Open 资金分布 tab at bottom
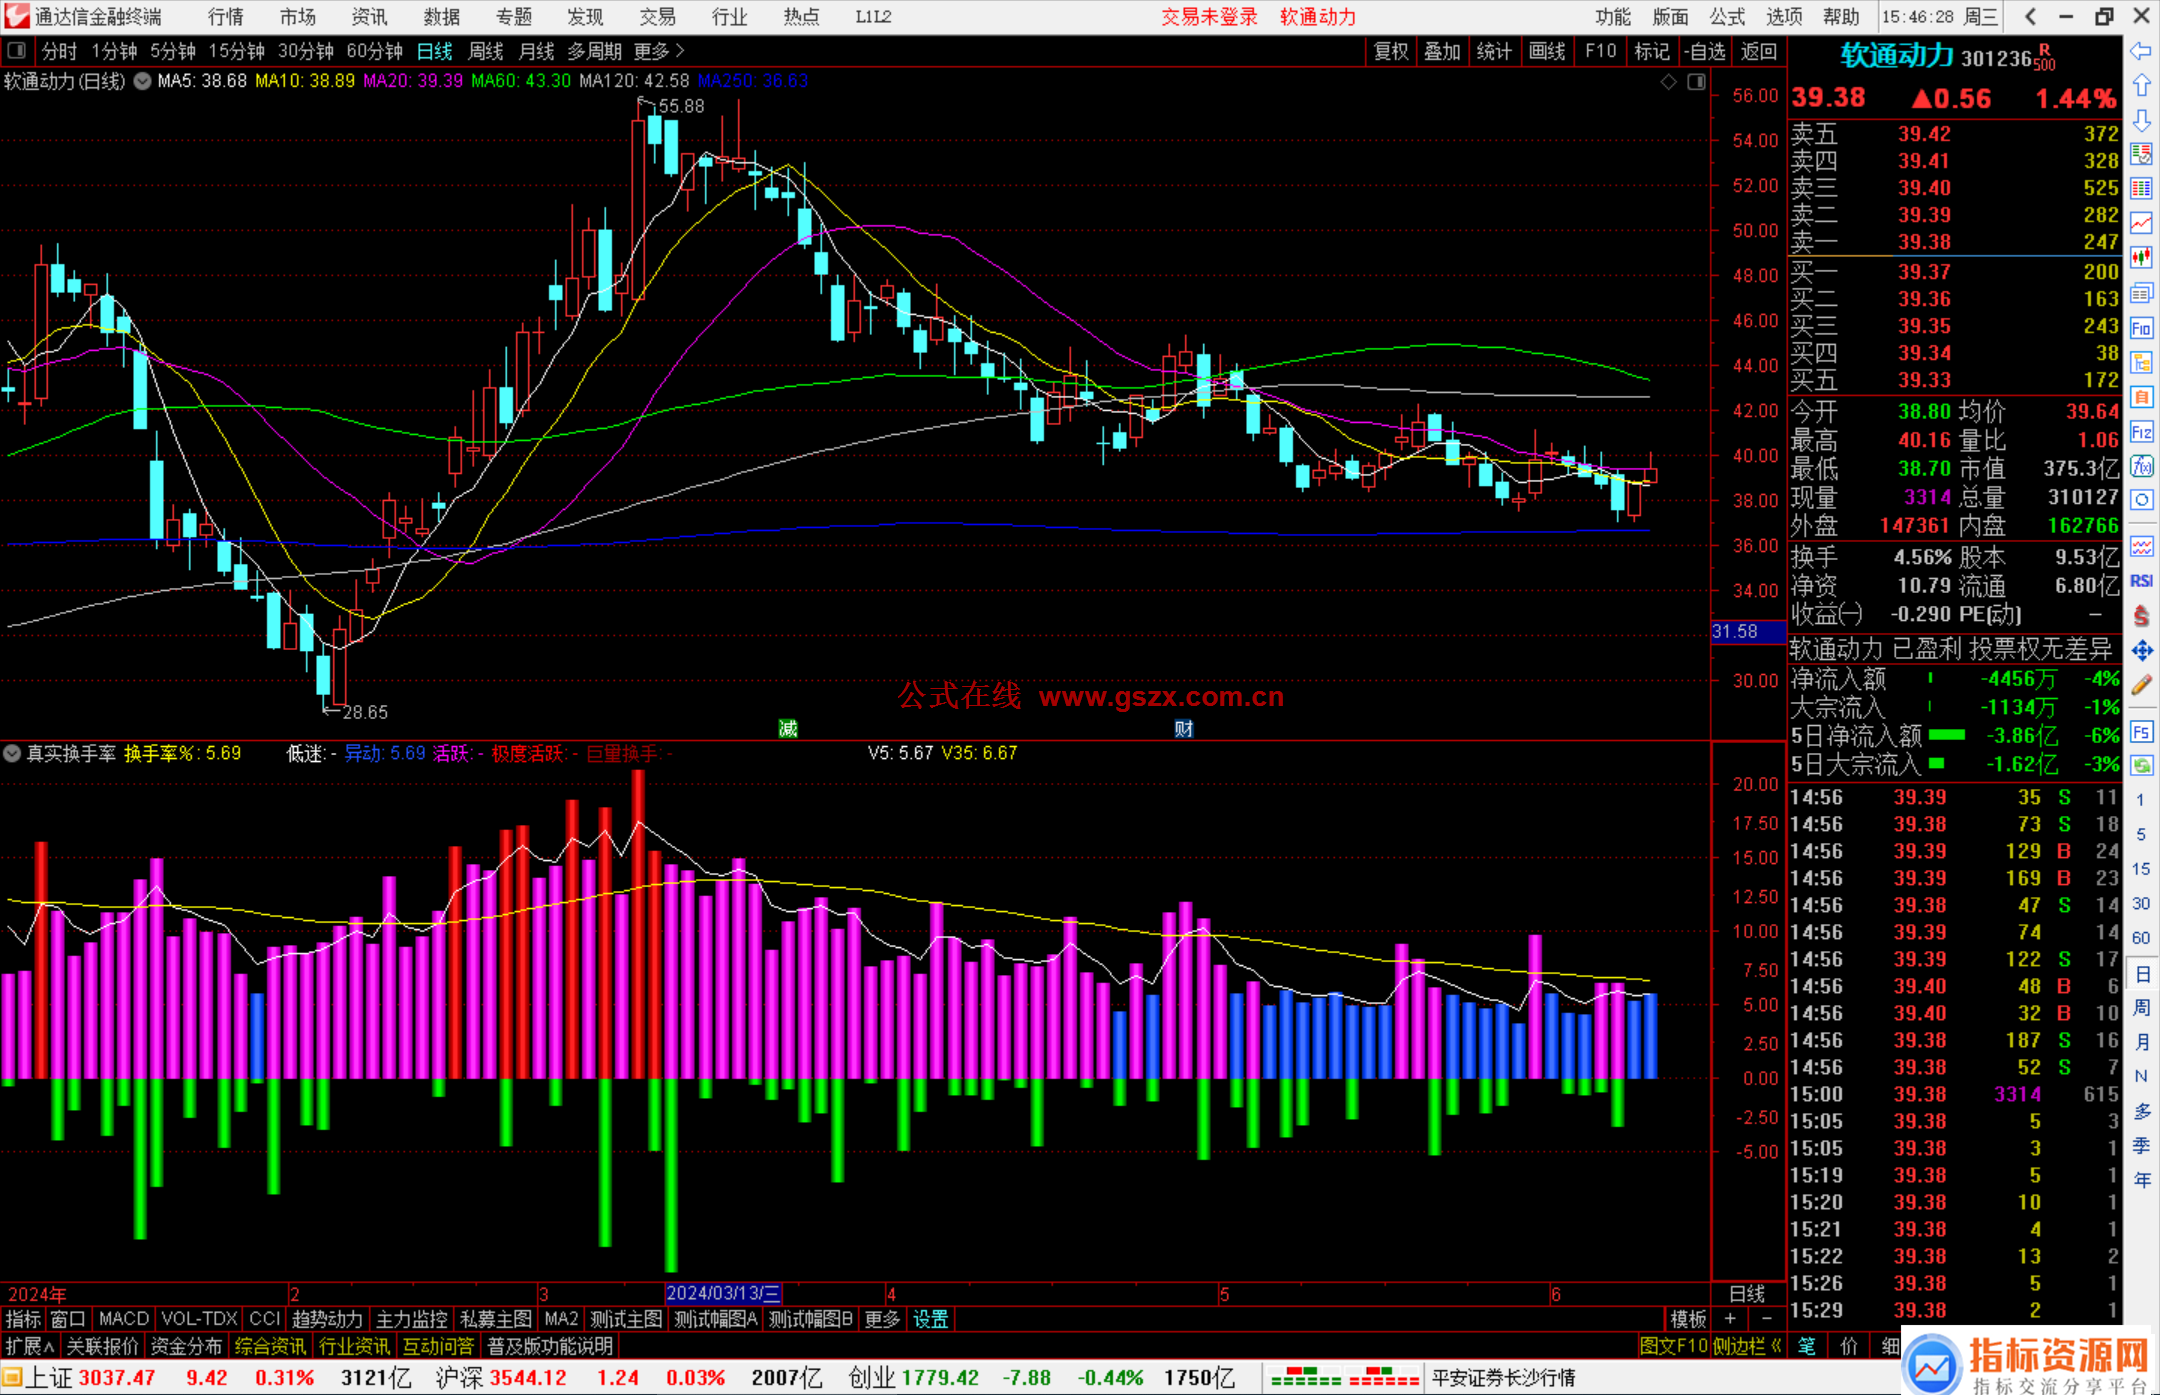This screenshot has width=2160, height=1395. tap(186, 1346)
